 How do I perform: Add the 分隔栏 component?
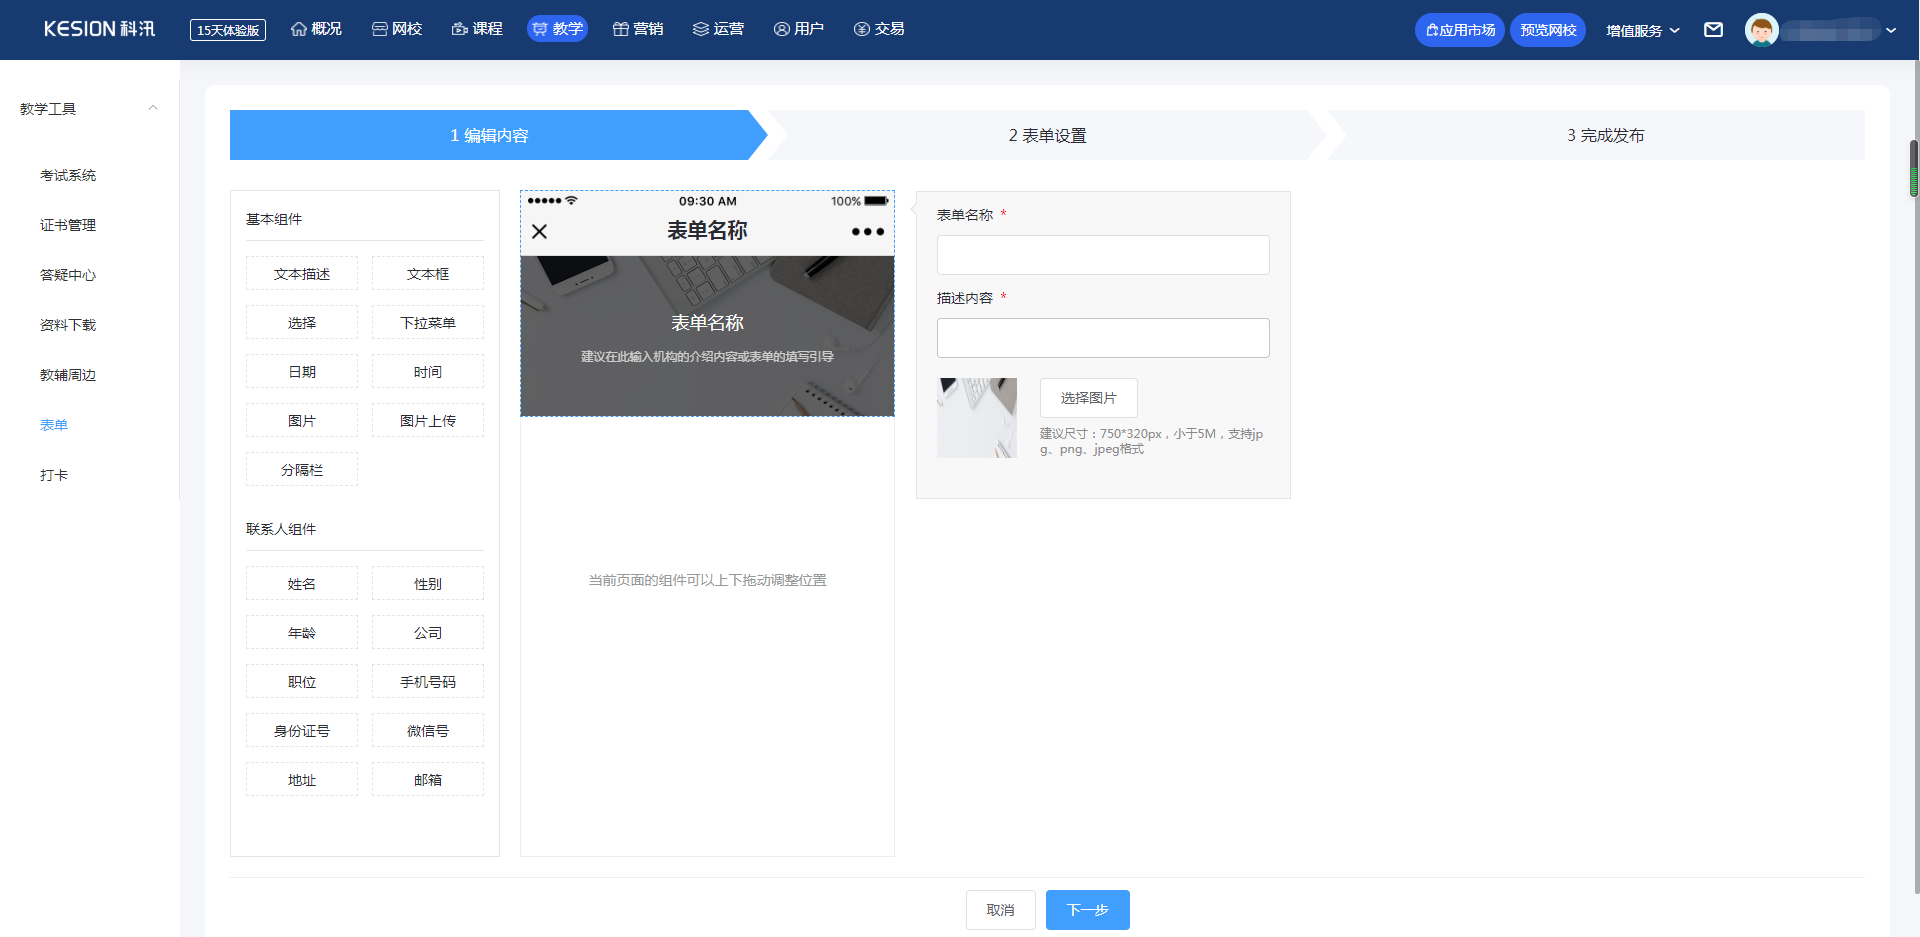coord(302,470)
